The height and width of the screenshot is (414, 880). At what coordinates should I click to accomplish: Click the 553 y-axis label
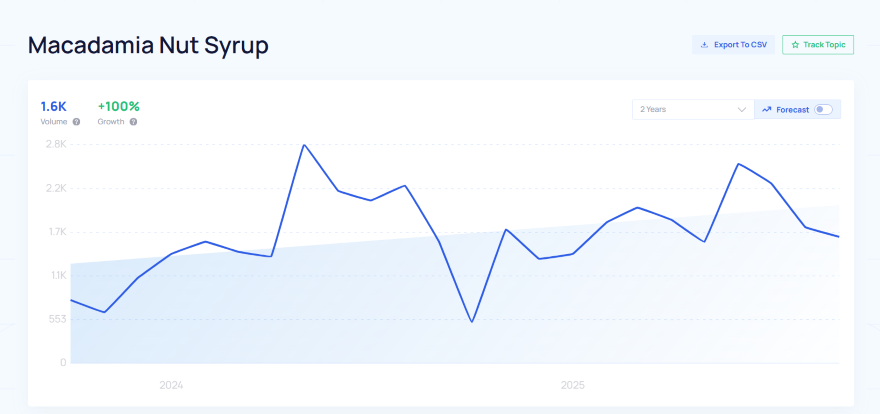(57, 319)
